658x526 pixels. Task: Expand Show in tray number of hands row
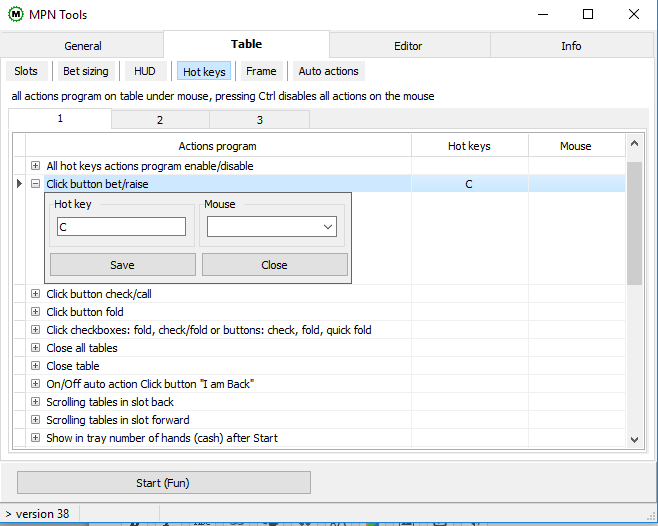click(x=36, y=438)
